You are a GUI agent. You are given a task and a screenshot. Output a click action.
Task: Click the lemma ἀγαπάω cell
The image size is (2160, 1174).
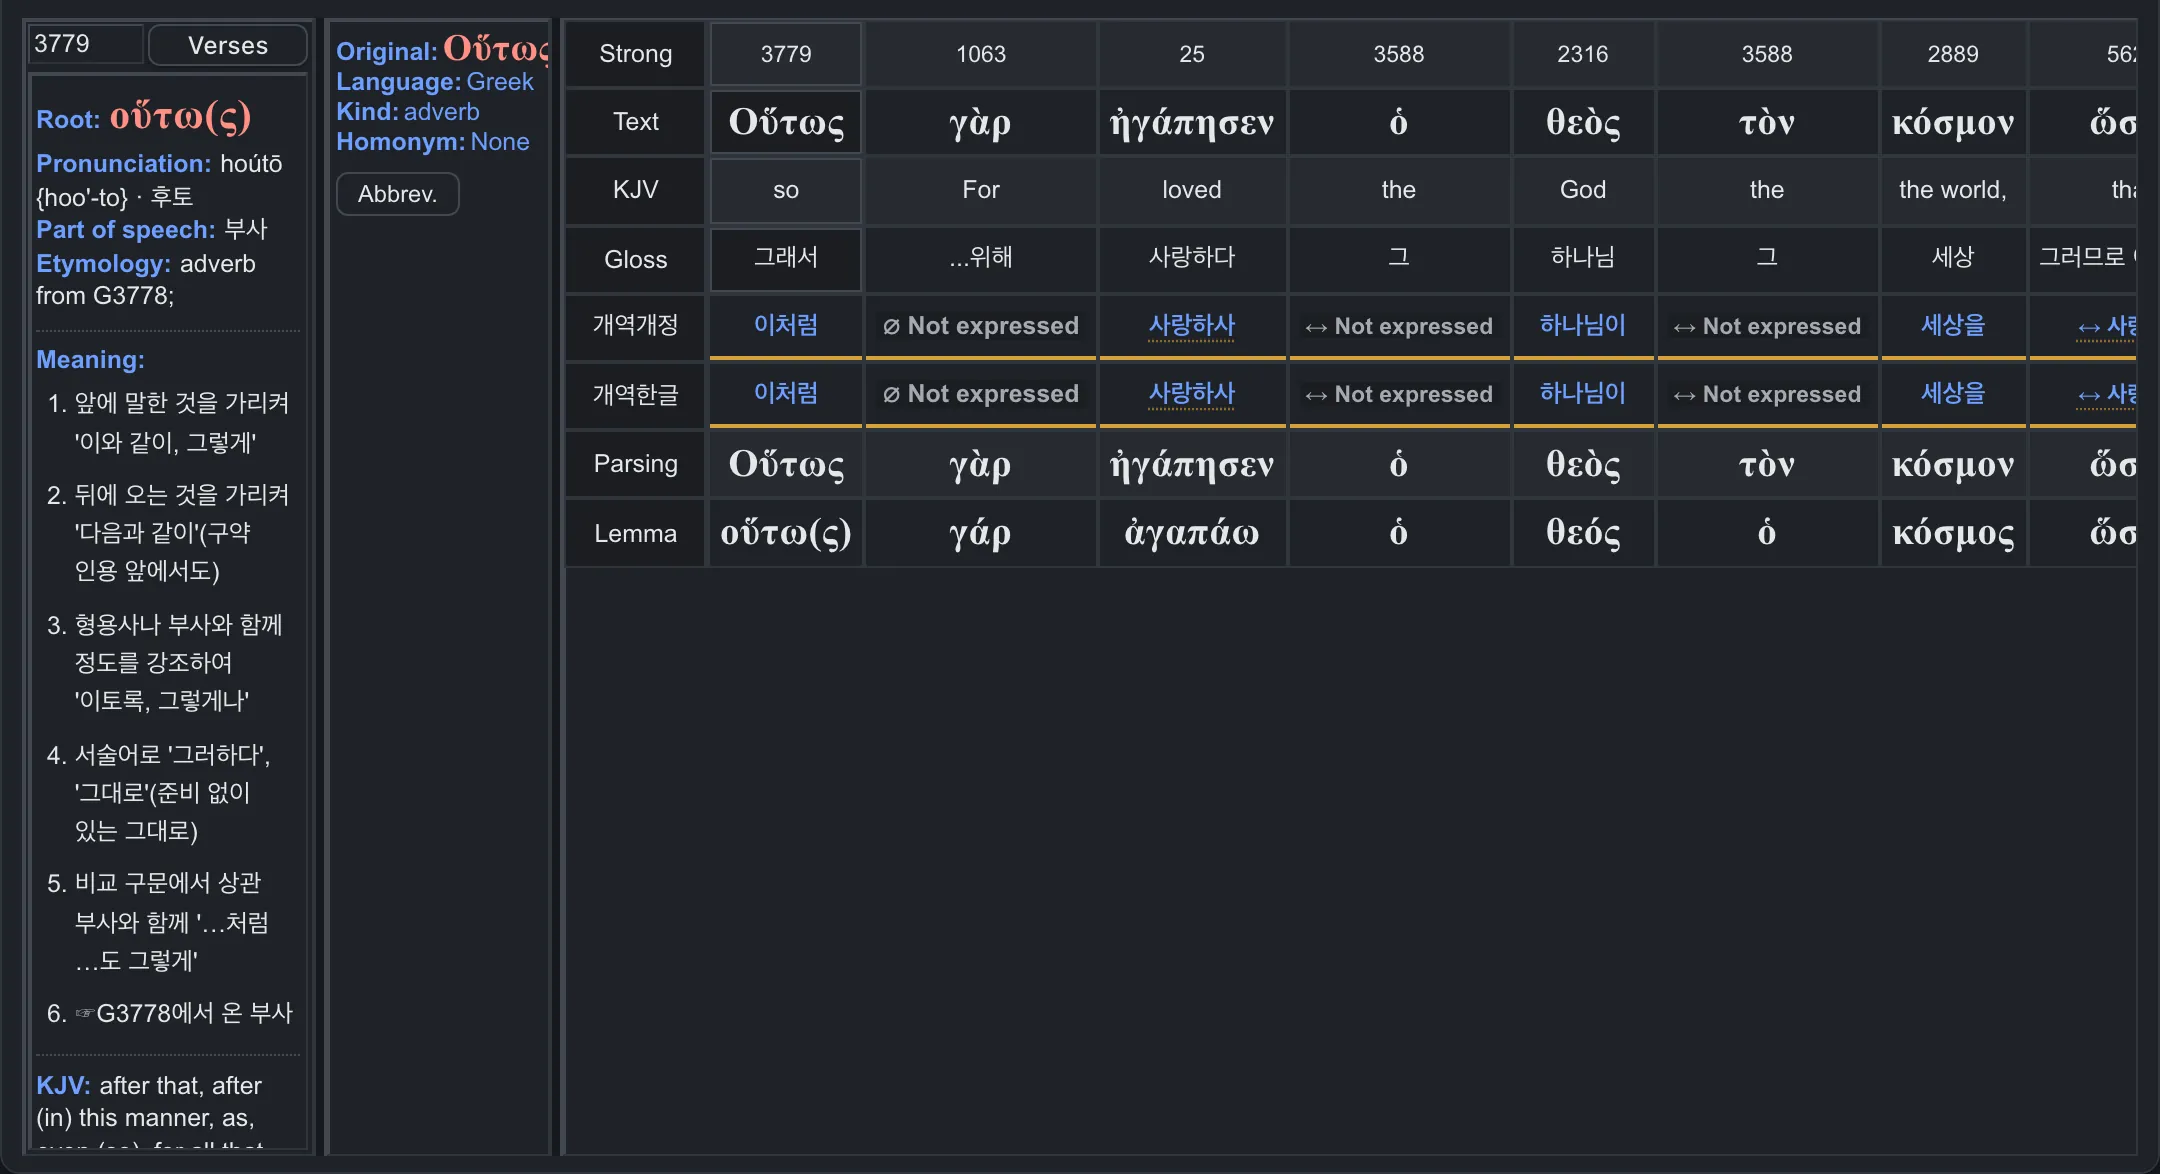coord(1192,533)
